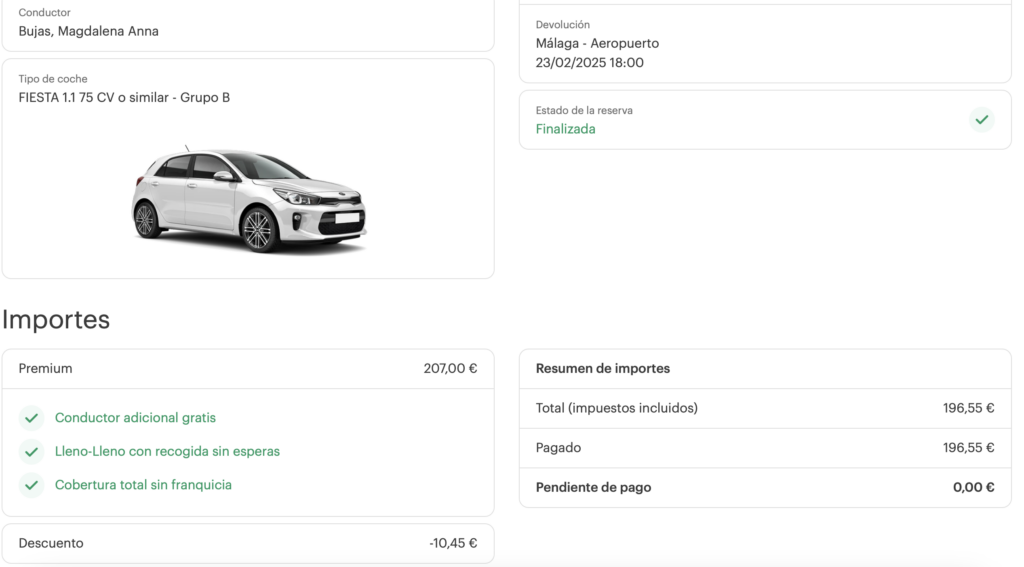Click the Premium plan row label
The image size is (1024, 567).
pyautogui.click(x=46, y=369)
